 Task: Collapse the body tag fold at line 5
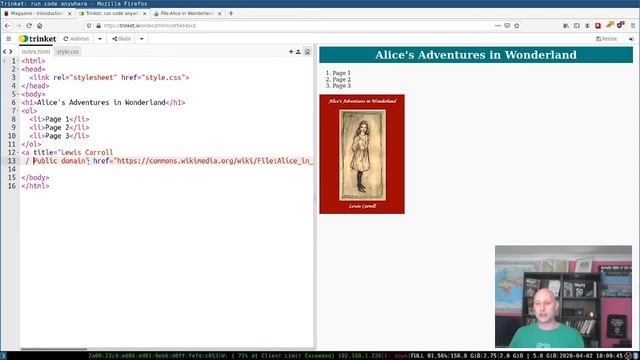(18, 94)
